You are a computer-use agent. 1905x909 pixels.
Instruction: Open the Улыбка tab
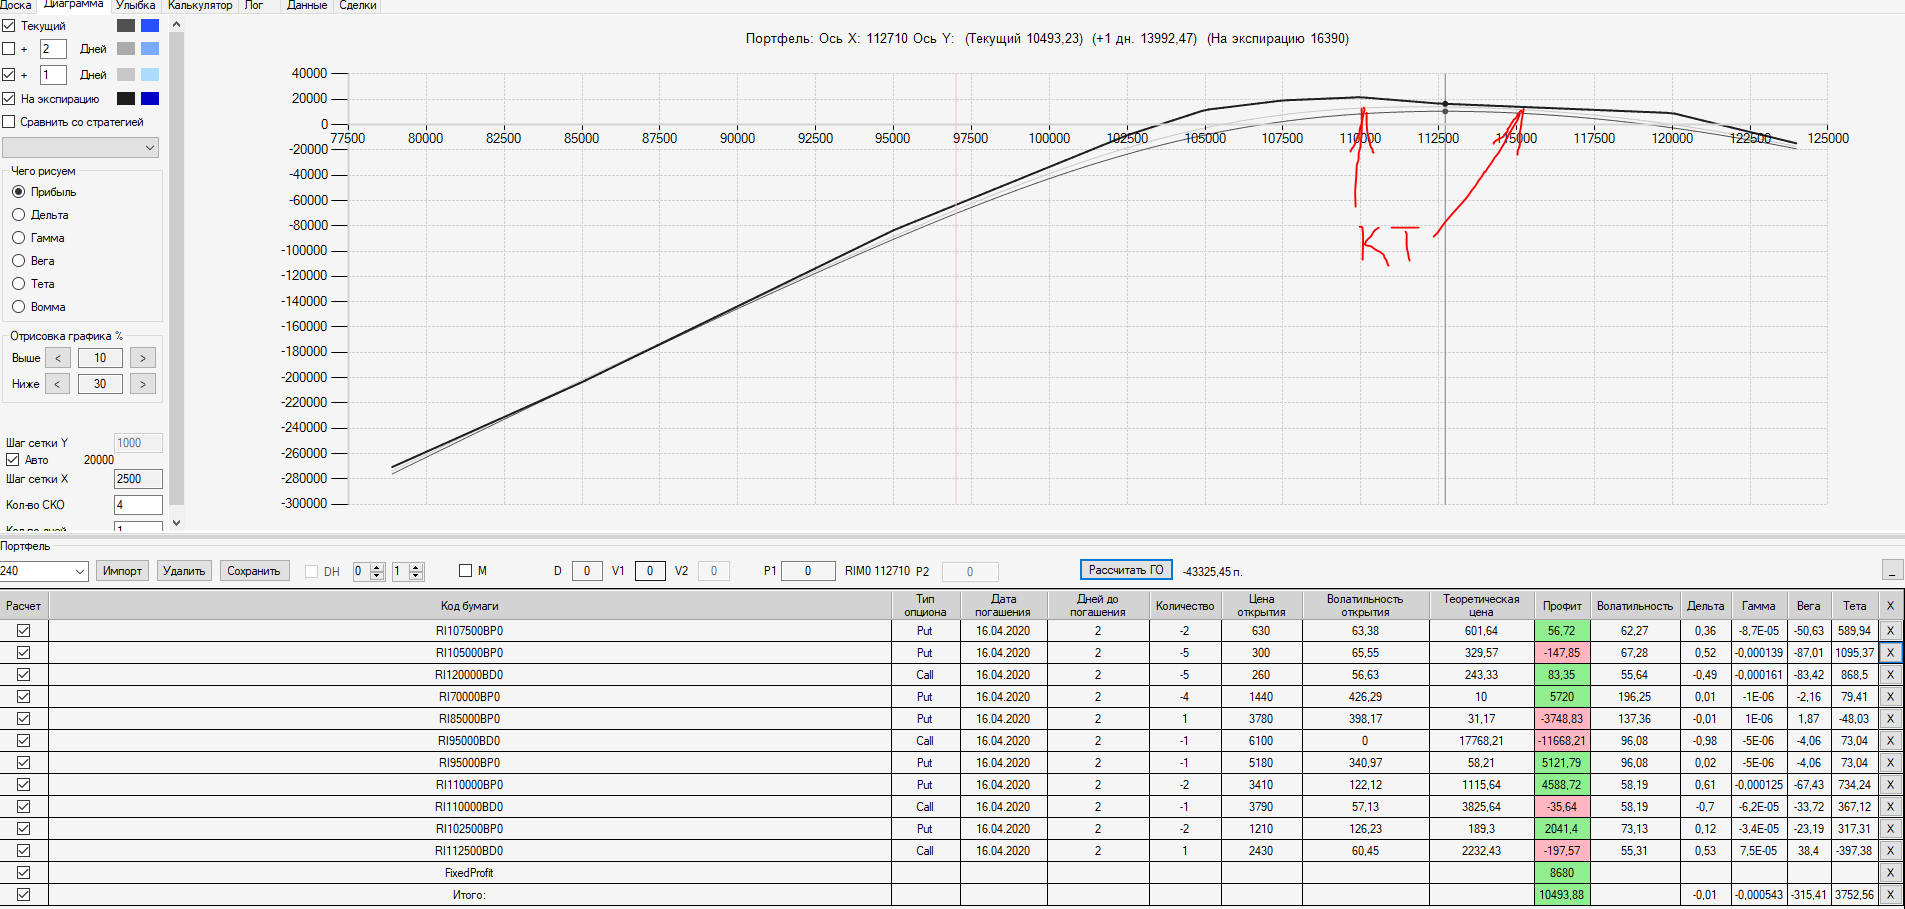pyautogui.click(x=135, y=5)
